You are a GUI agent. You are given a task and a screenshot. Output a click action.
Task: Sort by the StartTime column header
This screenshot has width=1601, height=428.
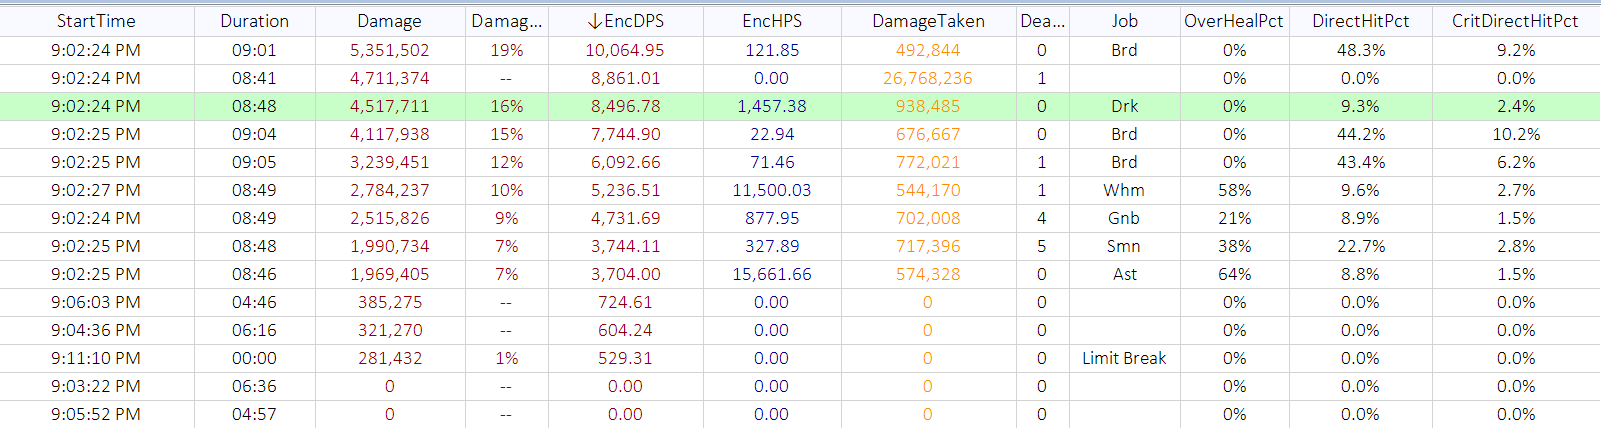[96, 21]
